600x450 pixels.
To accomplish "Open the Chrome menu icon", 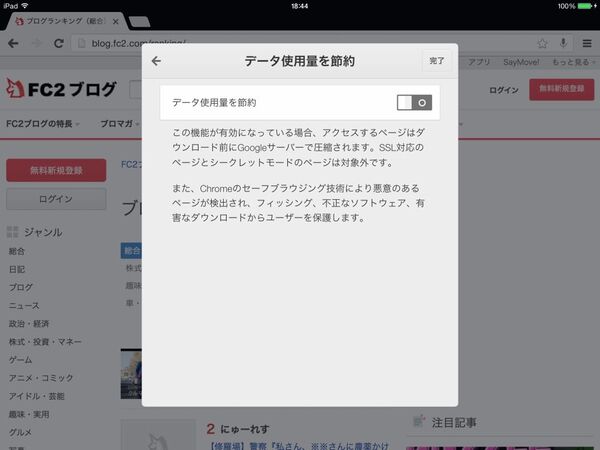I will (587, 43).
